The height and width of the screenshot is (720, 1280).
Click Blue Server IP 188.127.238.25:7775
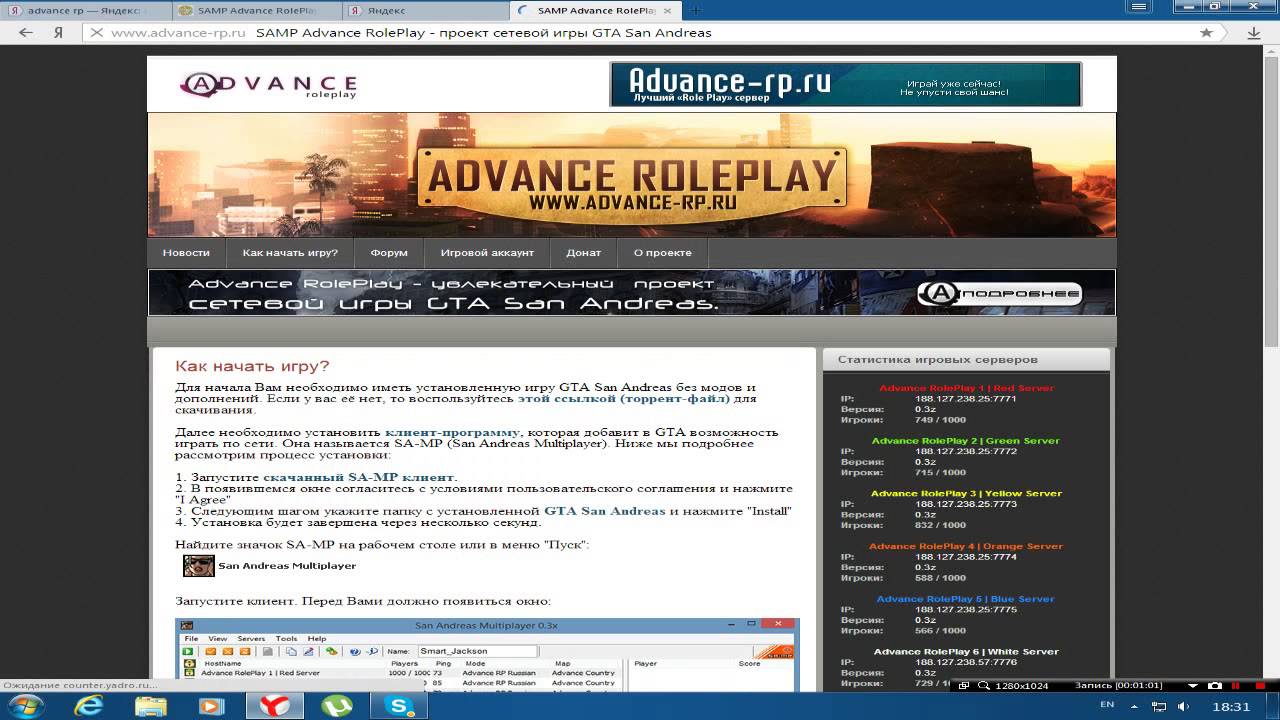(x=965, y=609)
